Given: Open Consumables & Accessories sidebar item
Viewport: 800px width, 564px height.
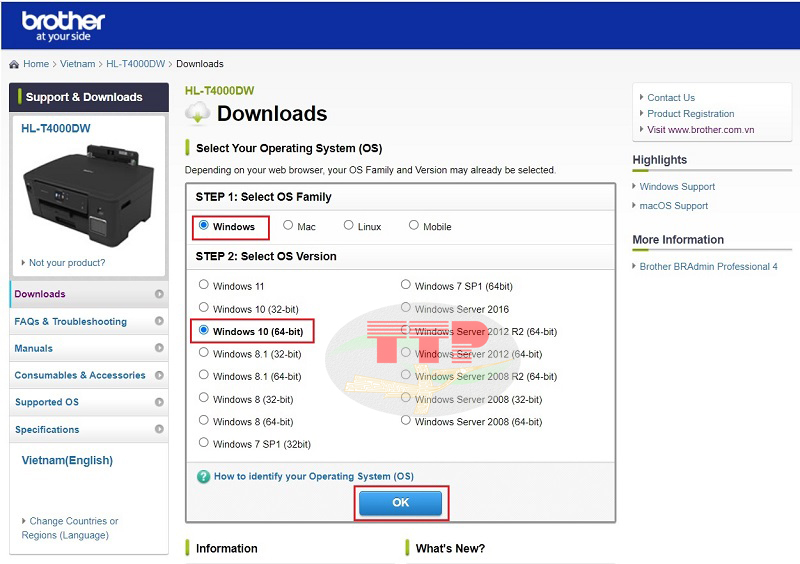Looking at the screenshot, I should 89,375.
